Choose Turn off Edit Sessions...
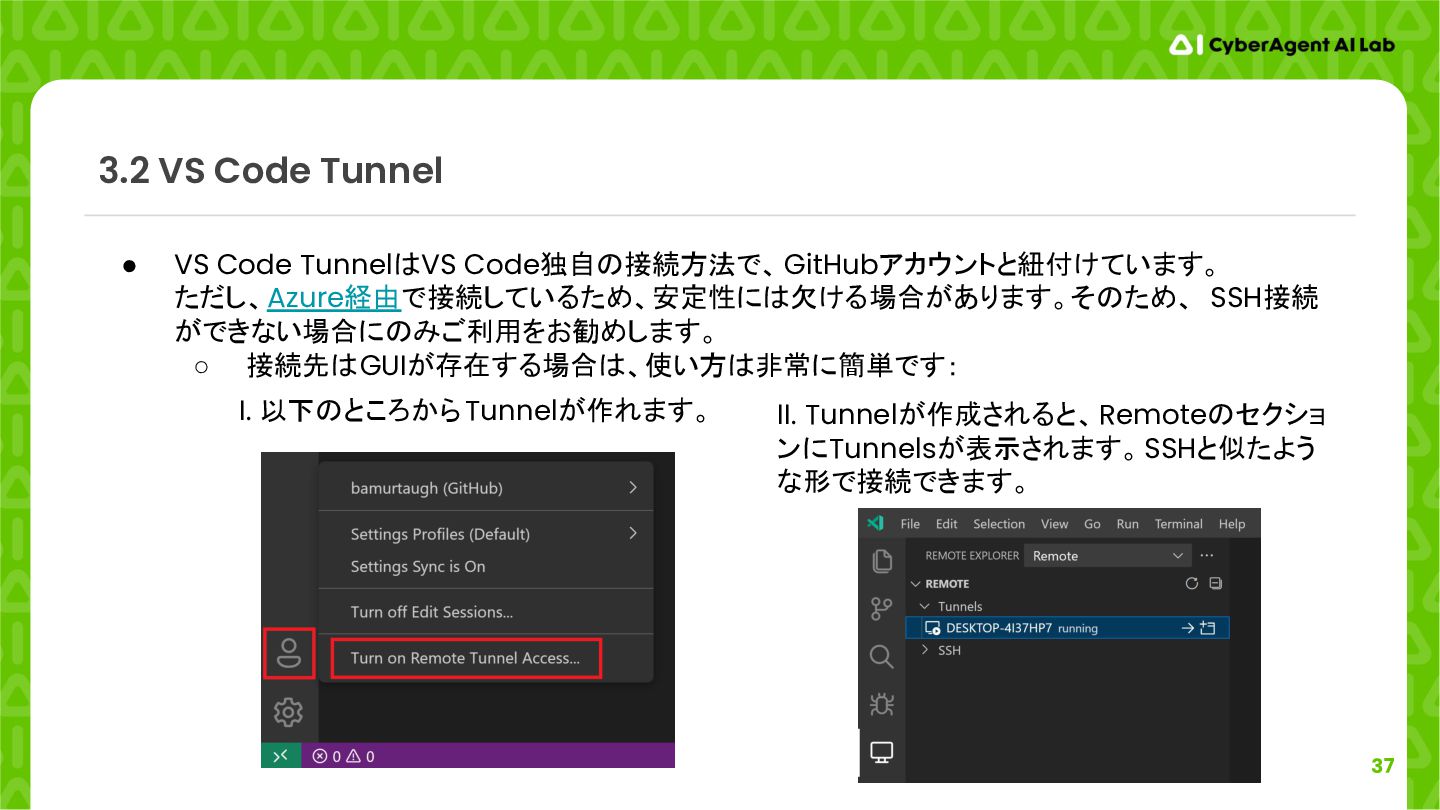Image resolution: width=1440 pixels, height=810 pixels. [x=432, y=612]
